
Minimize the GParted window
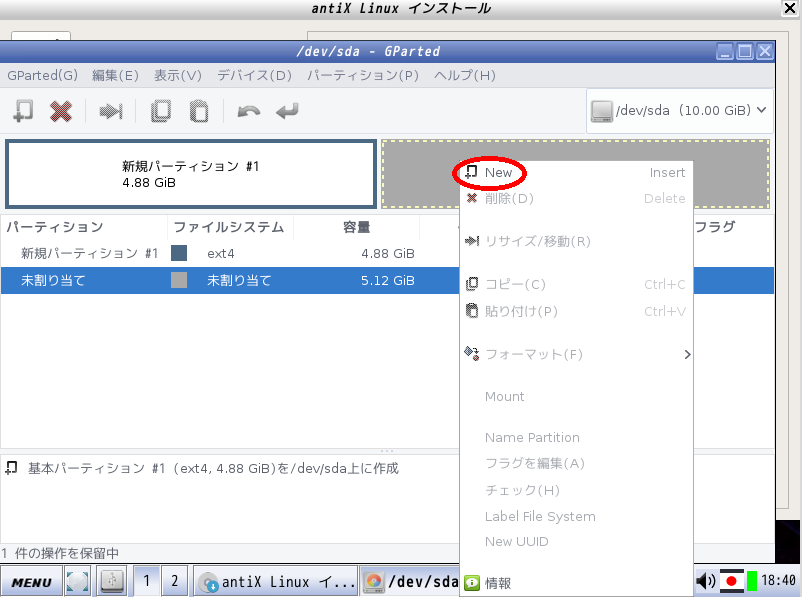click(x=725, y=51)
